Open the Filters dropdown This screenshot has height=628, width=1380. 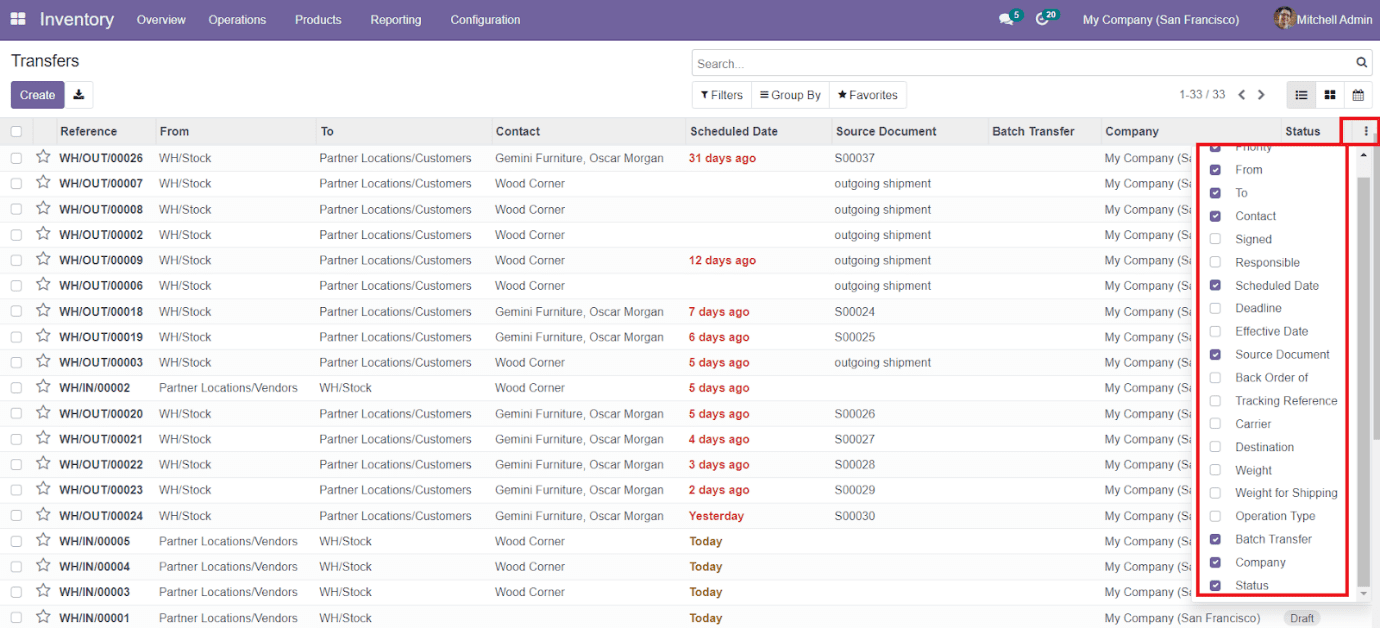pyautogui.click(x=721, y=94)
